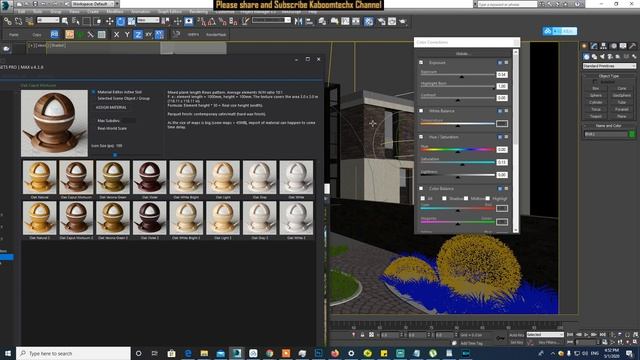The image size is (640, 360).
Task: Open the Create panel sun icon
Action: [584, 46]
